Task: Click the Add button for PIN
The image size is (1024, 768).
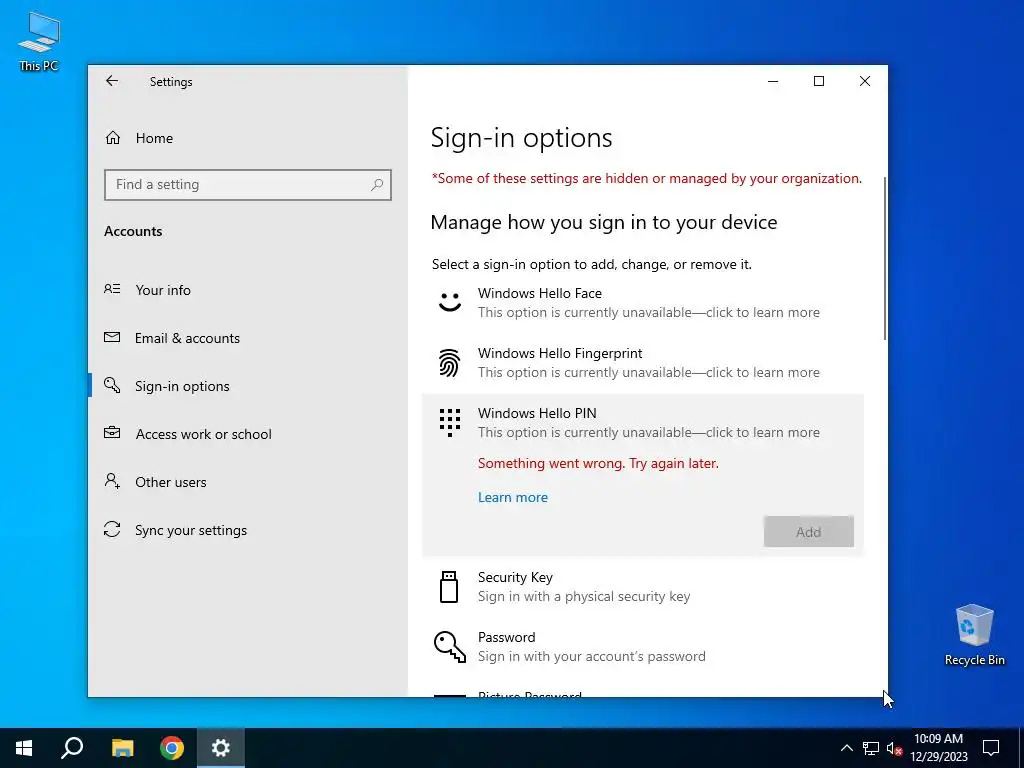Action: [x=808, y=532]
